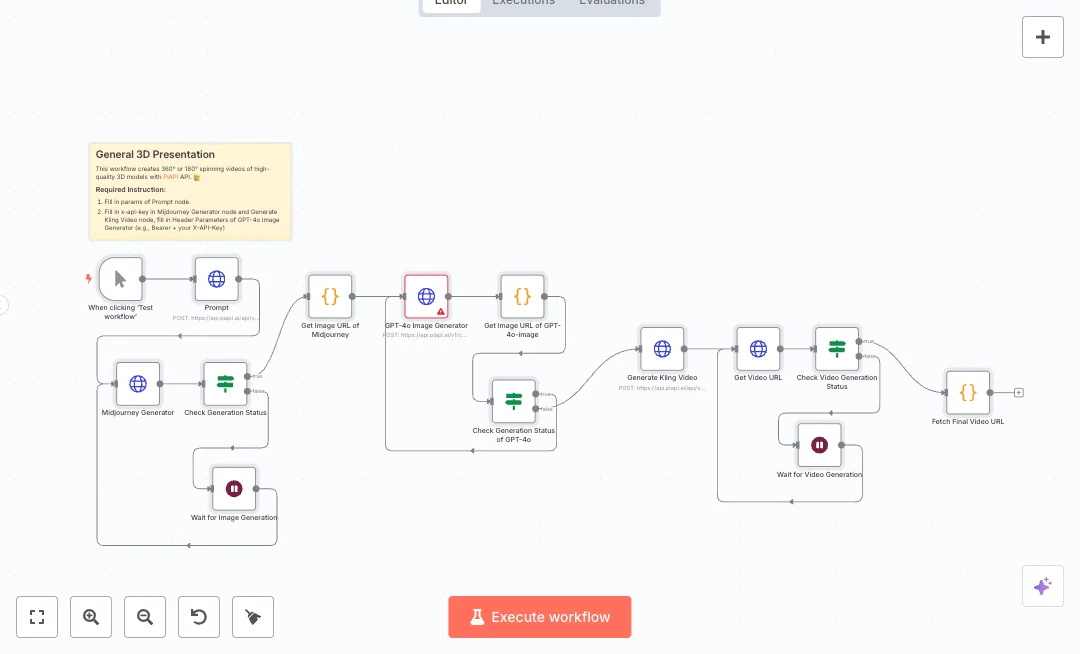The height and width of the screenshot is (654, 1080).
Task: Open the GPT-4o Image Generator node
Action: pyautogui.click(x=425, y=296)
